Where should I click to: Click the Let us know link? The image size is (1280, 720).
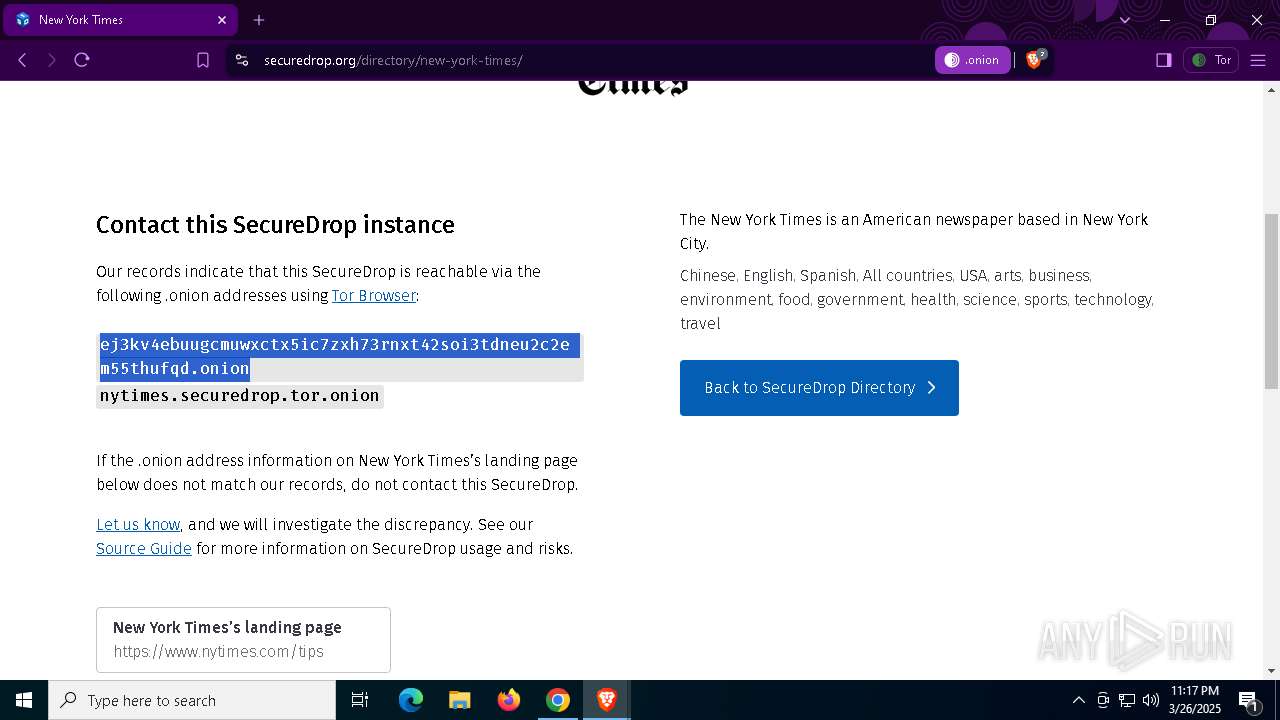138,525
